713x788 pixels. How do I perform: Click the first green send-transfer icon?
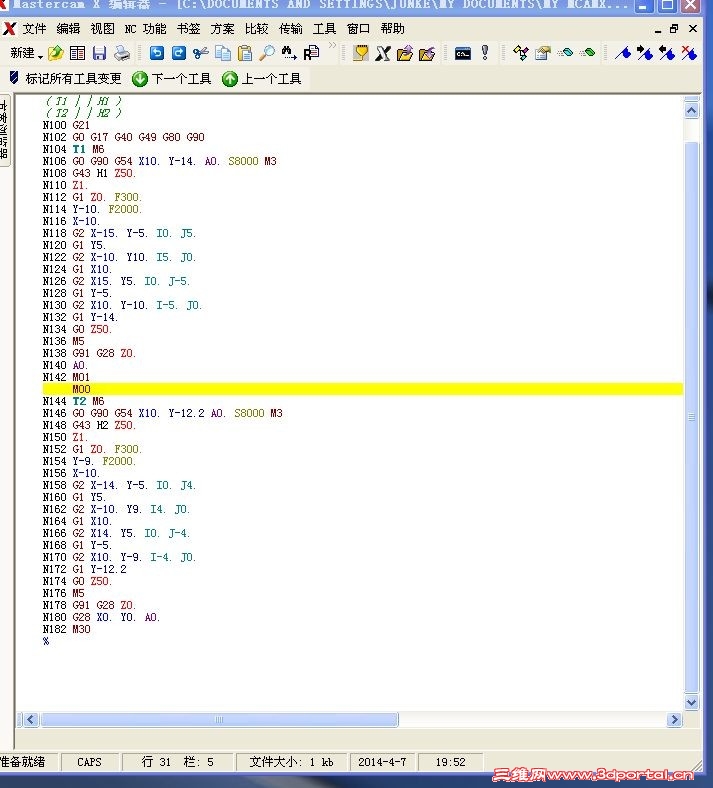565,52
